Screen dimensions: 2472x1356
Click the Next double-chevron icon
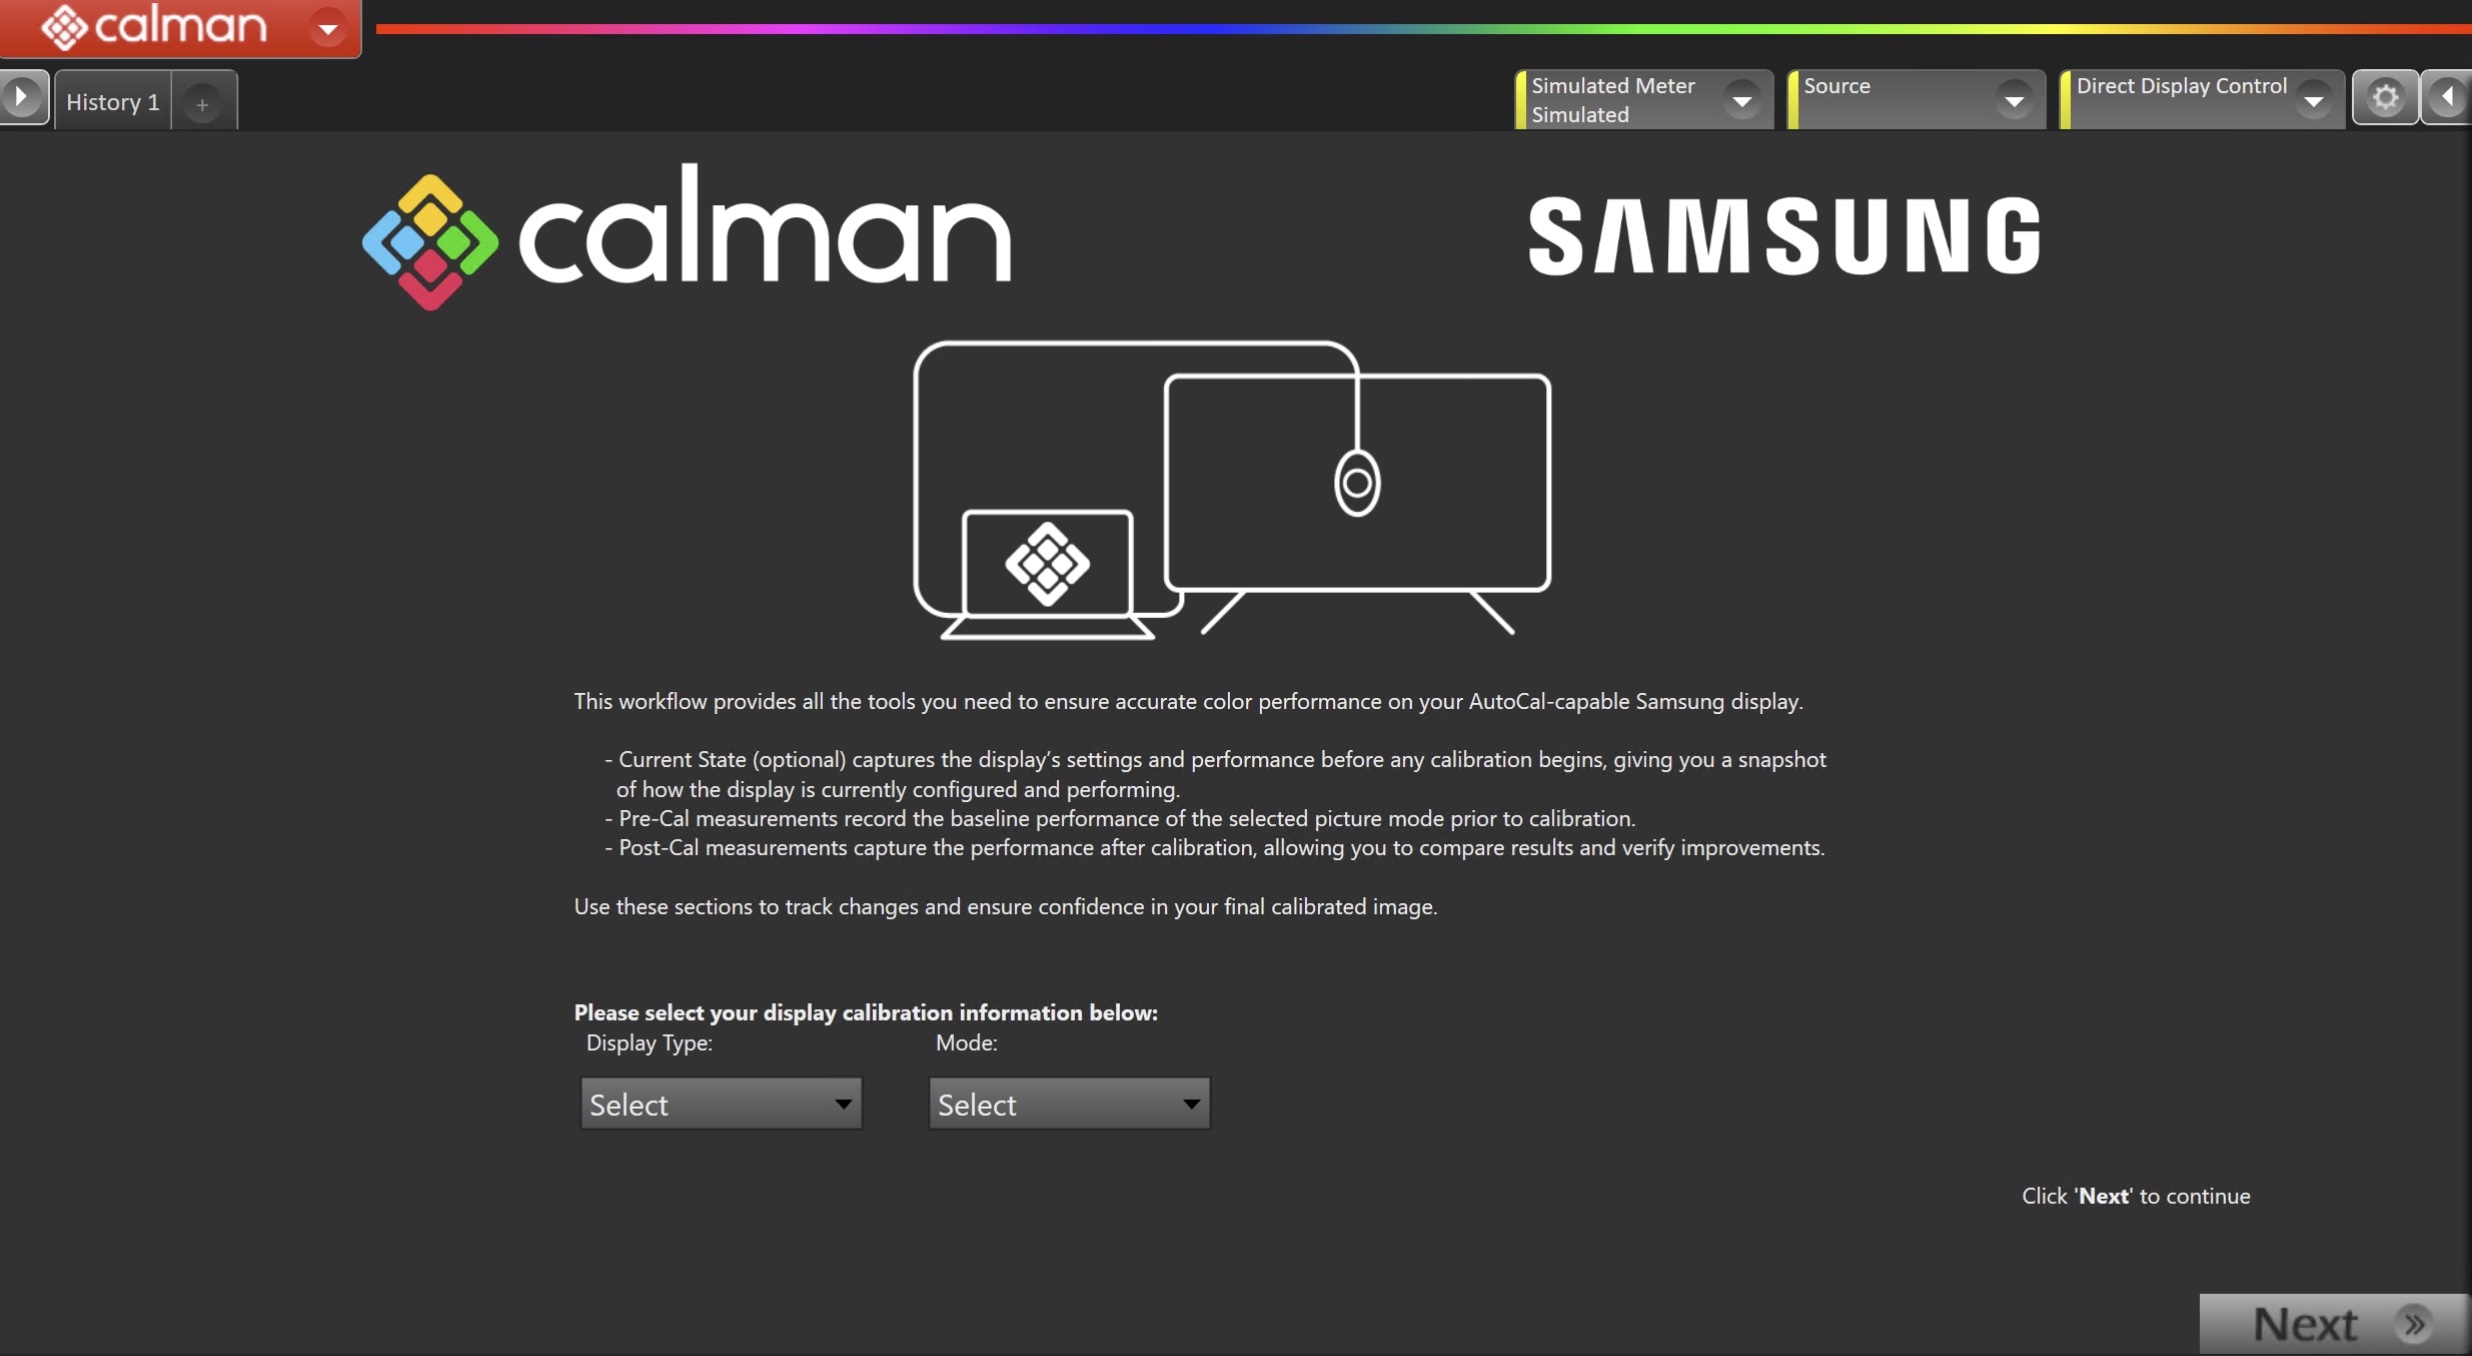coord(2414,1324)
